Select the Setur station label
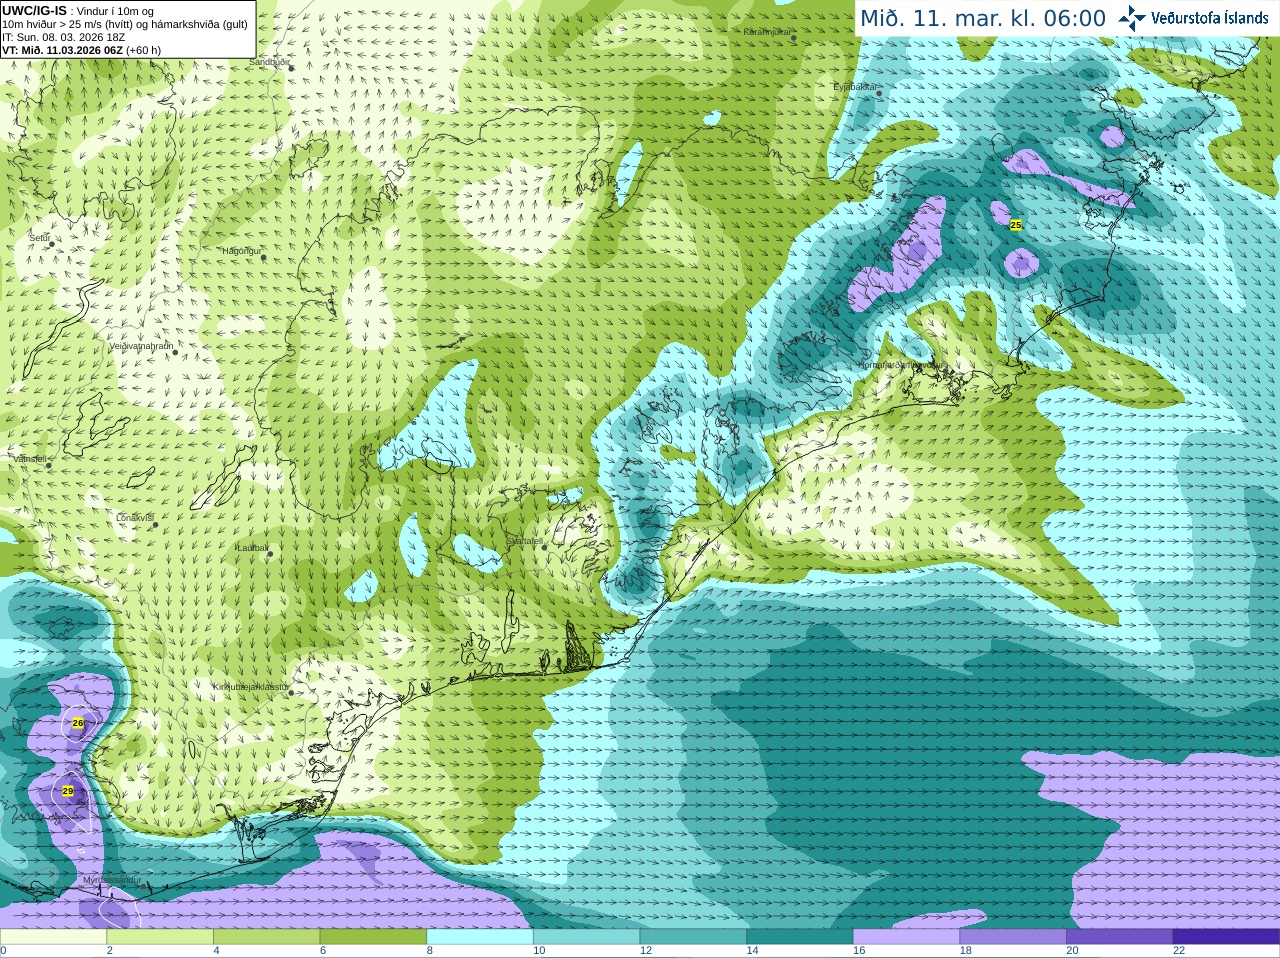 pos(39,238)
